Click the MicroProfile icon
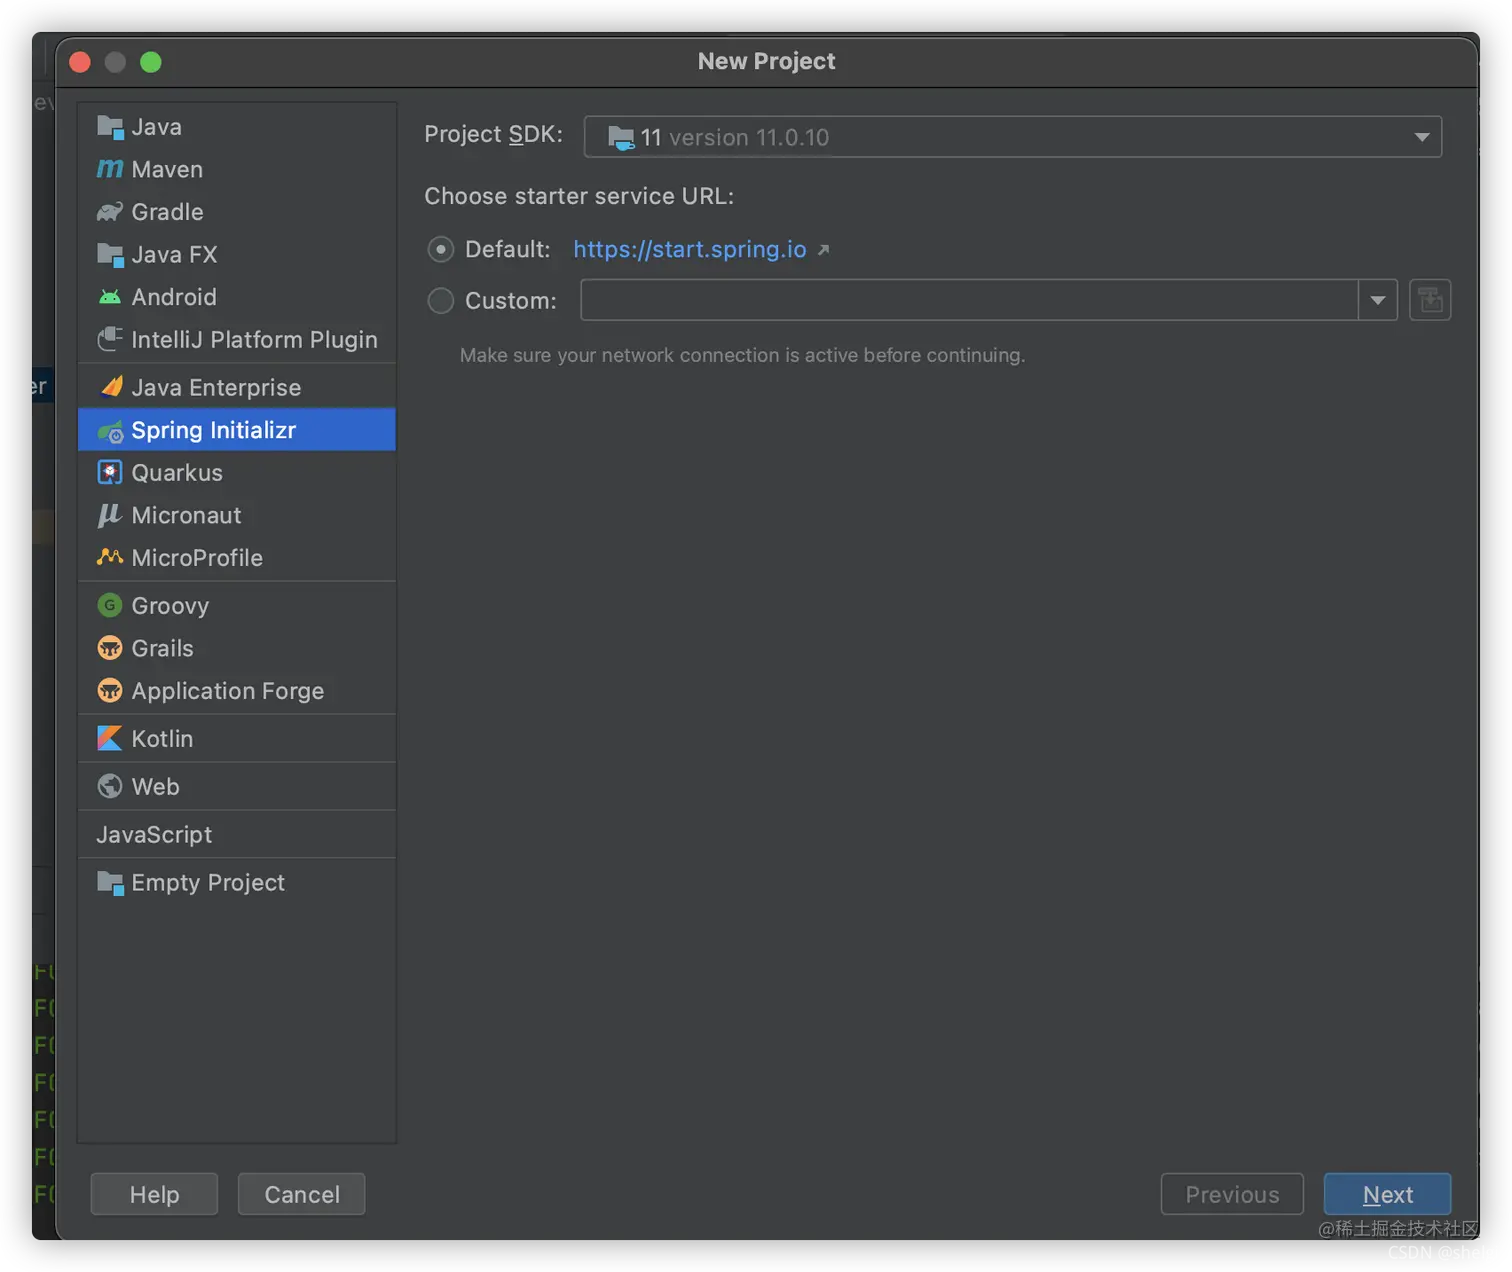Image resolution: width=1512 pixels, height=1272 pixels. point(110,557)
